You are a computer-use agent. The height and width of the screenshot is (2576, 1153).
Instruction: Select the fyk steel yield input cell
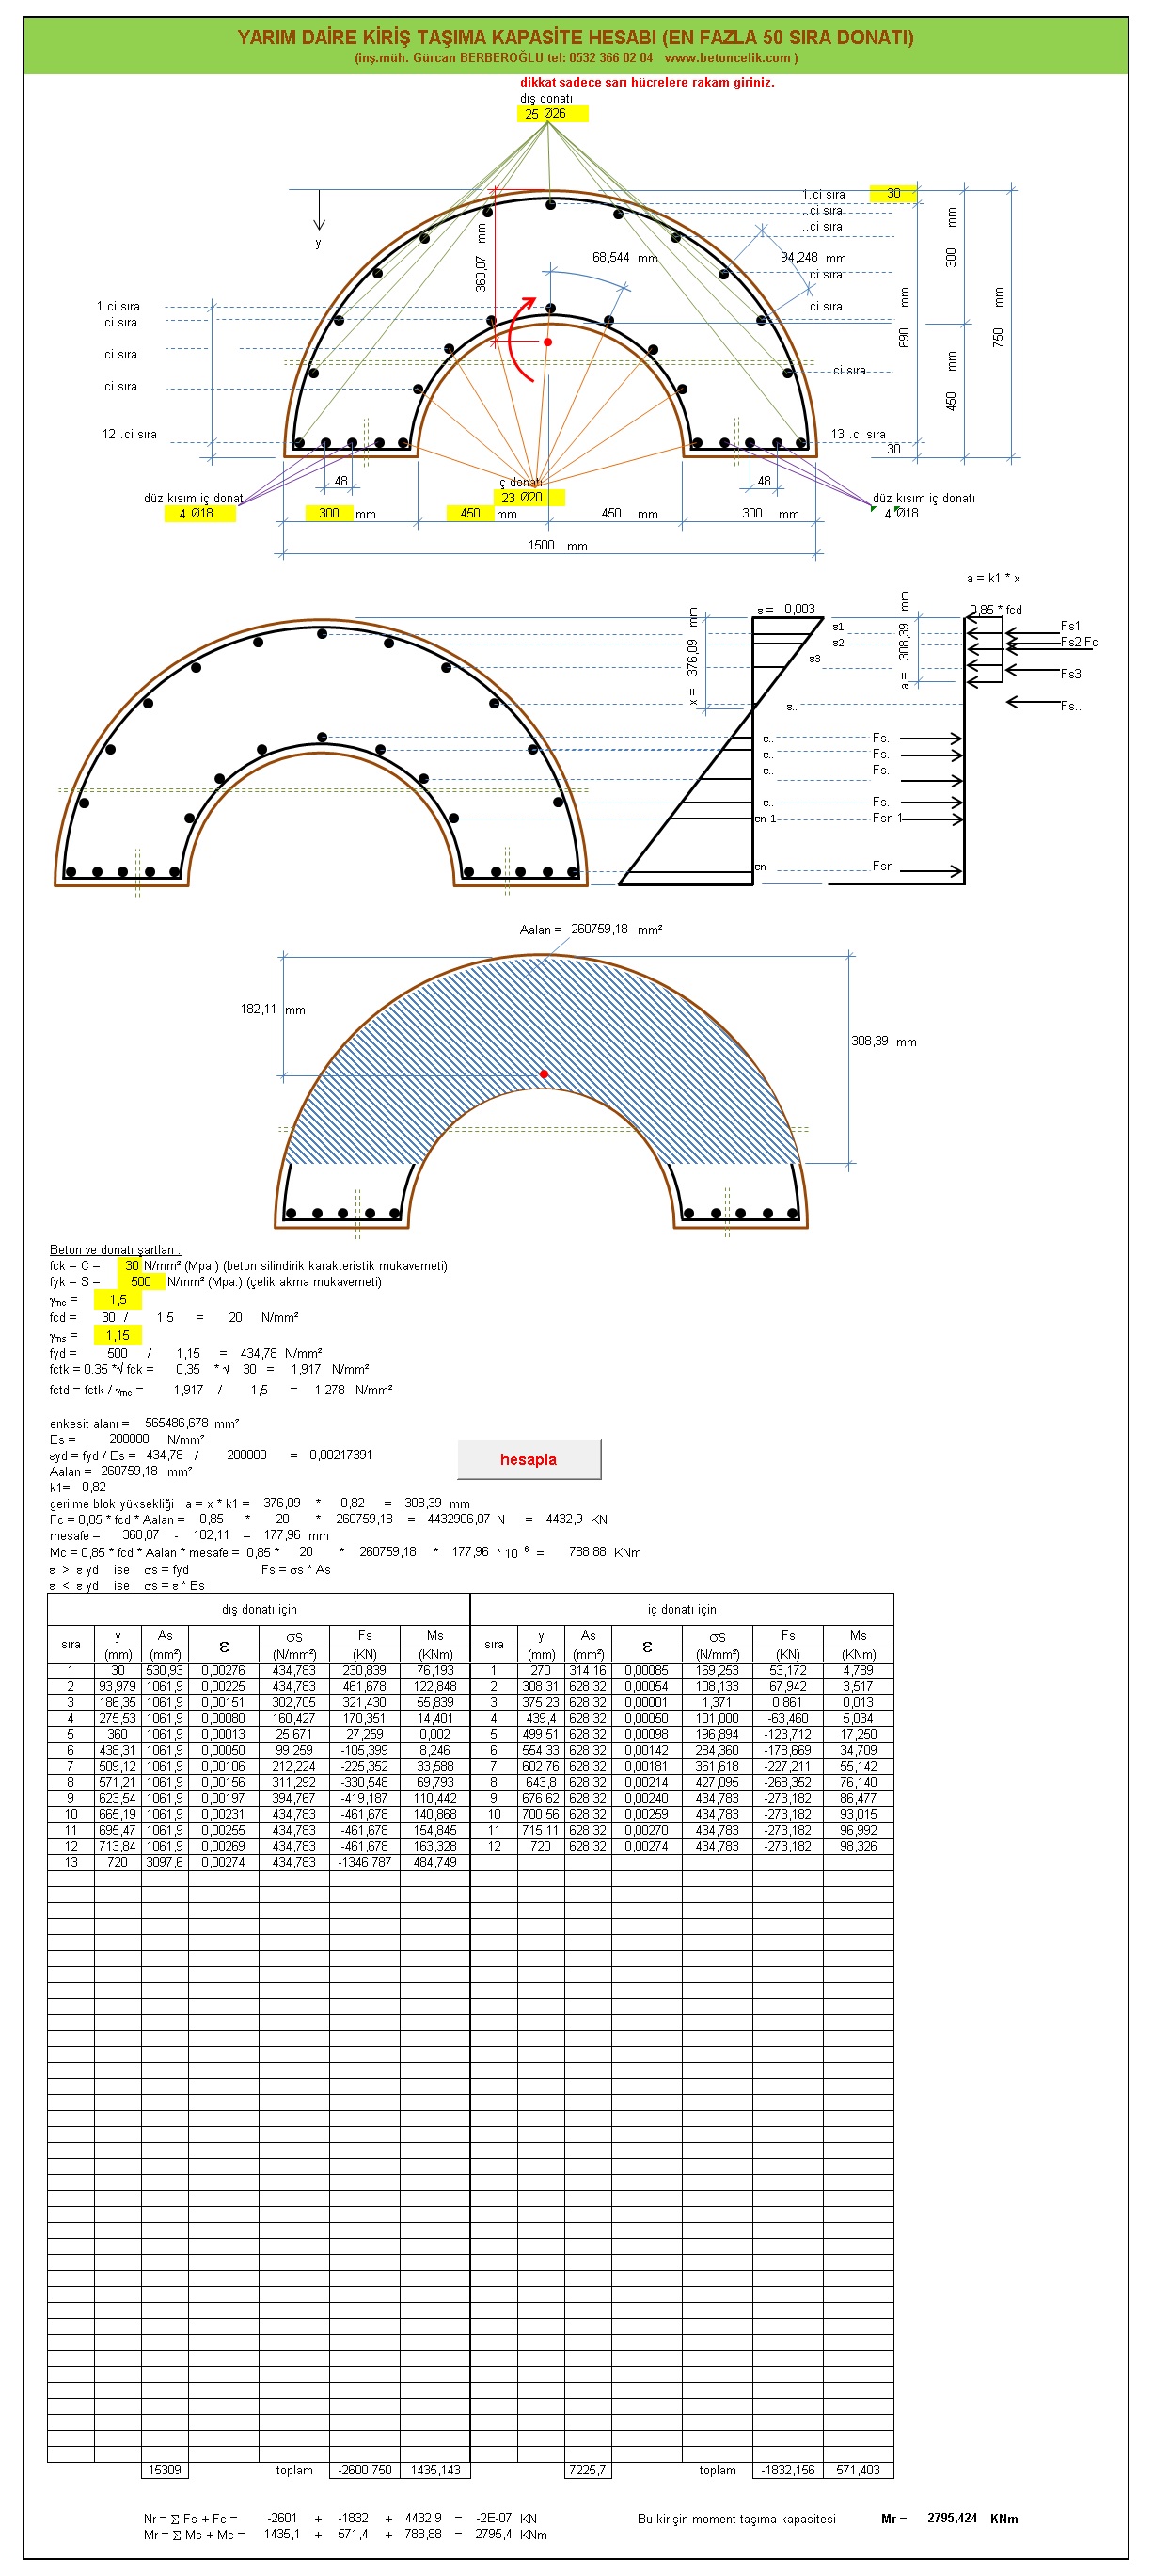point(140,1281)
